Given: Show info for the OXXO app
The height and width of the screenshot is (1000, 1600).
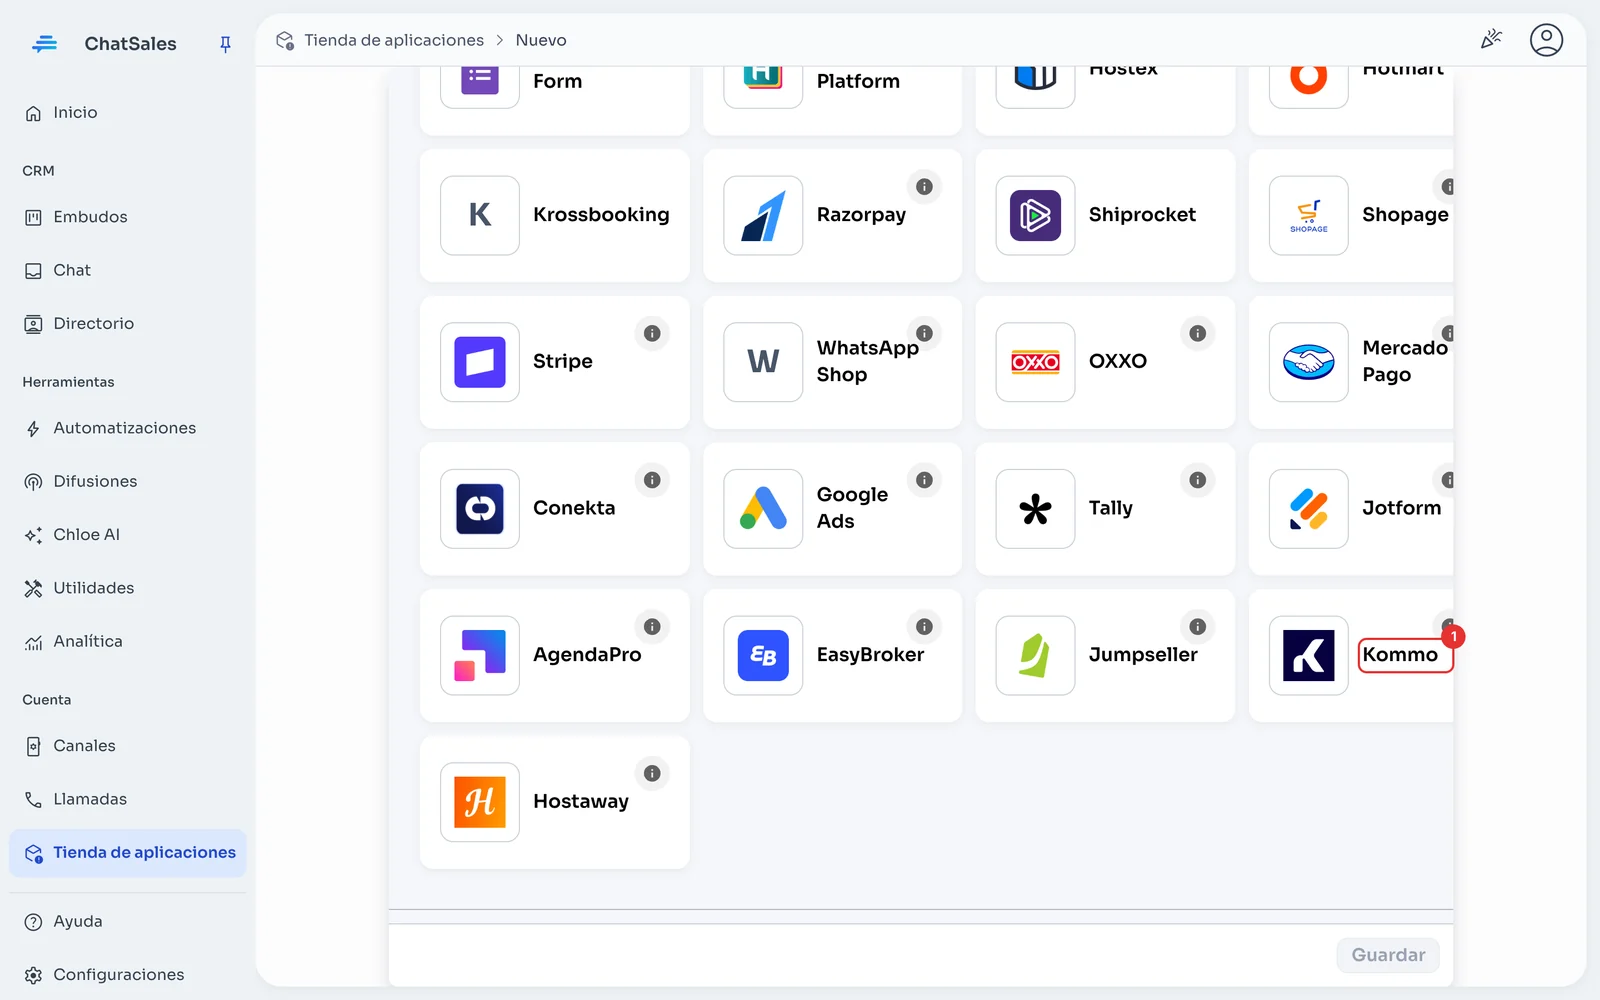Looking at the screenshot, I should click(x=1197, y=333).
